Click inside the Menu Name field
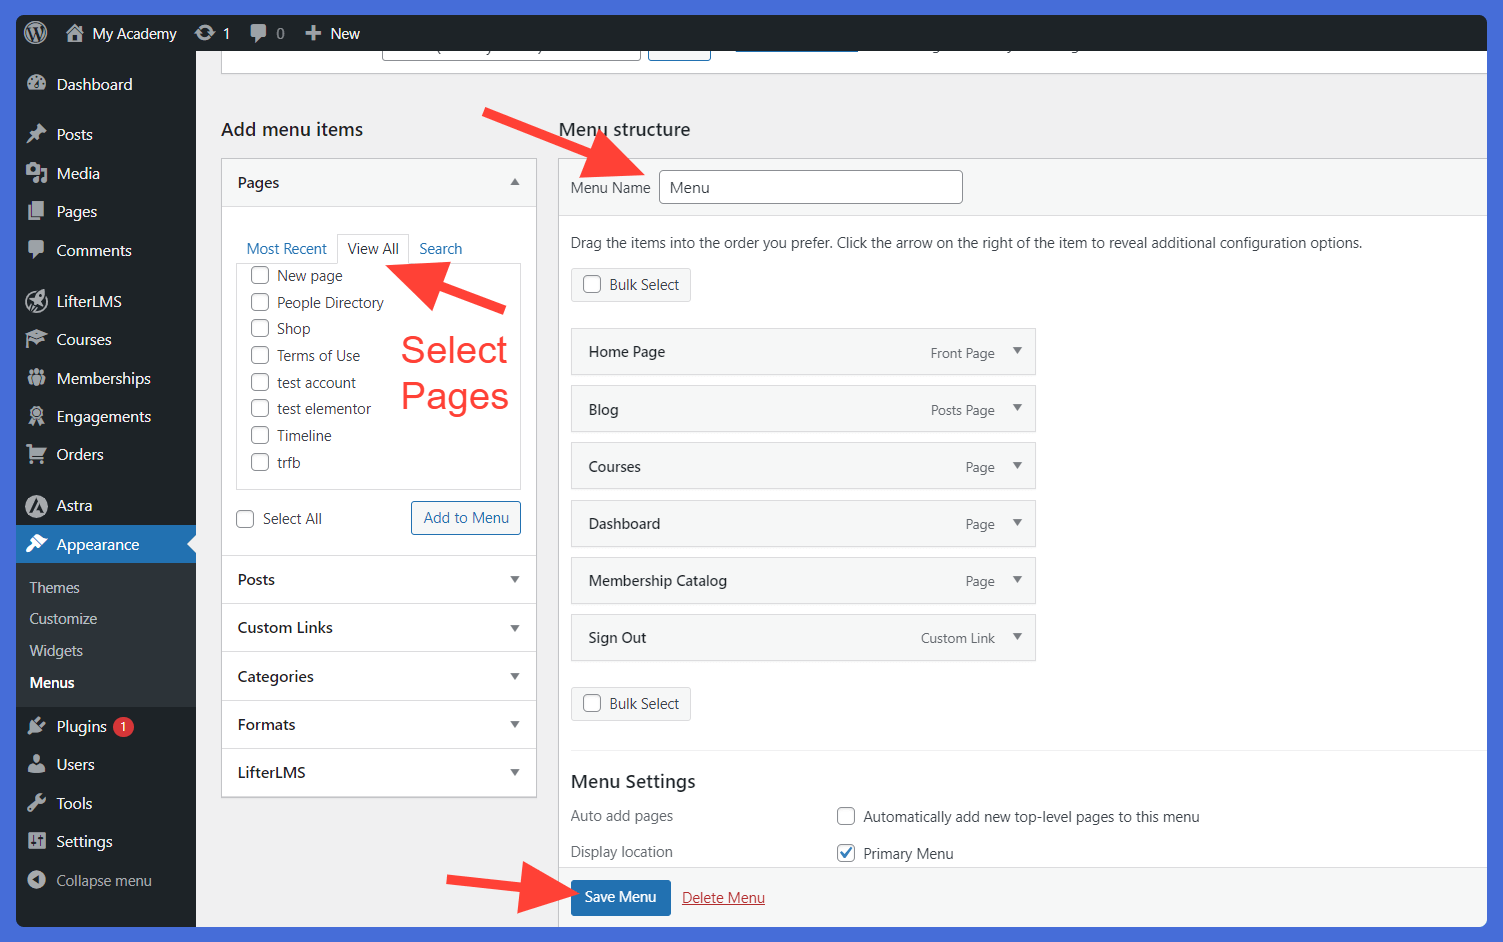 (810, 187)
